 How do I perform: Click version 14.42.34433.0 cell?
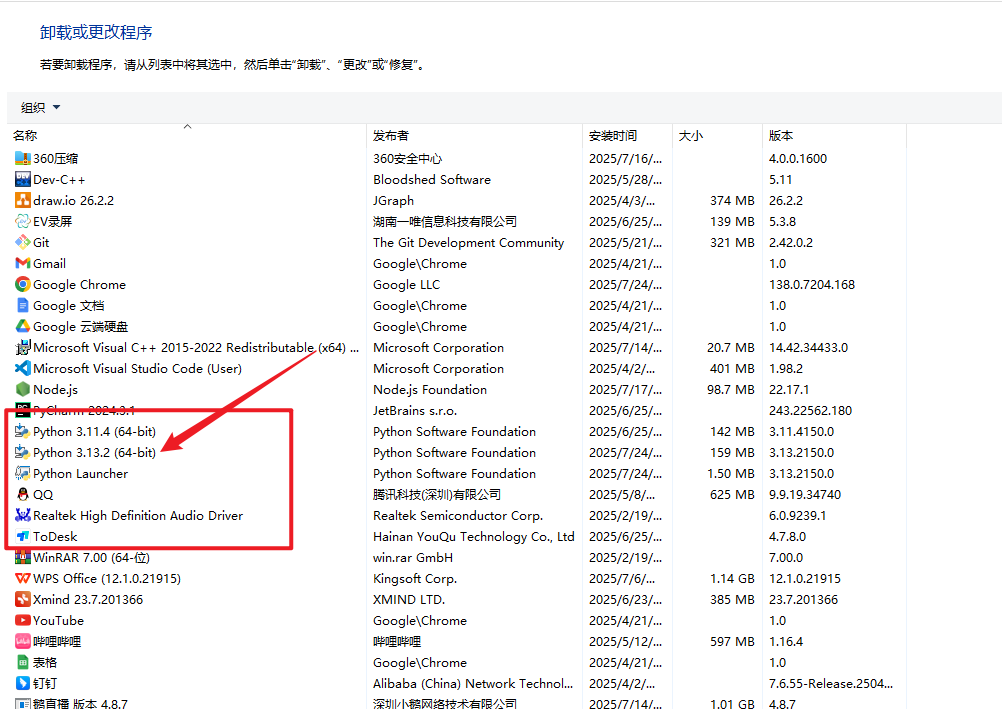pyautogui.click(x=808, y=347)
